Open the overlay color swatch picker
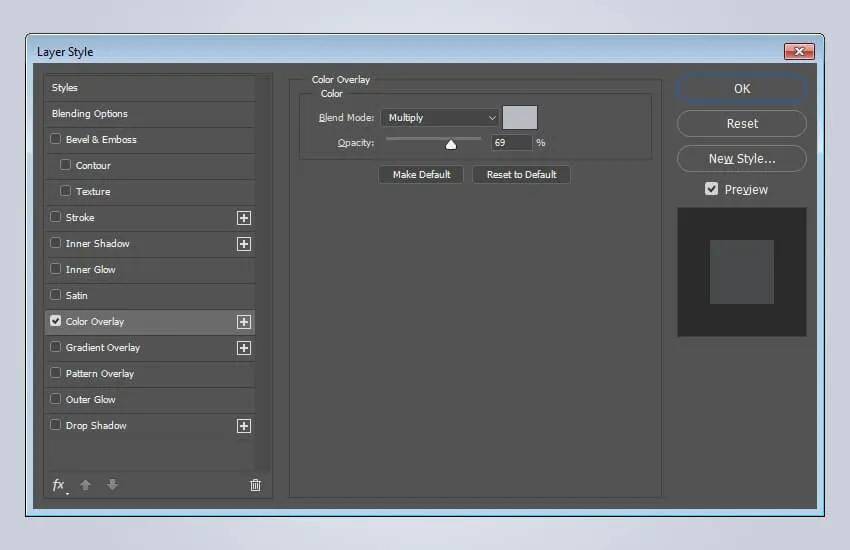 coord(520,118)
